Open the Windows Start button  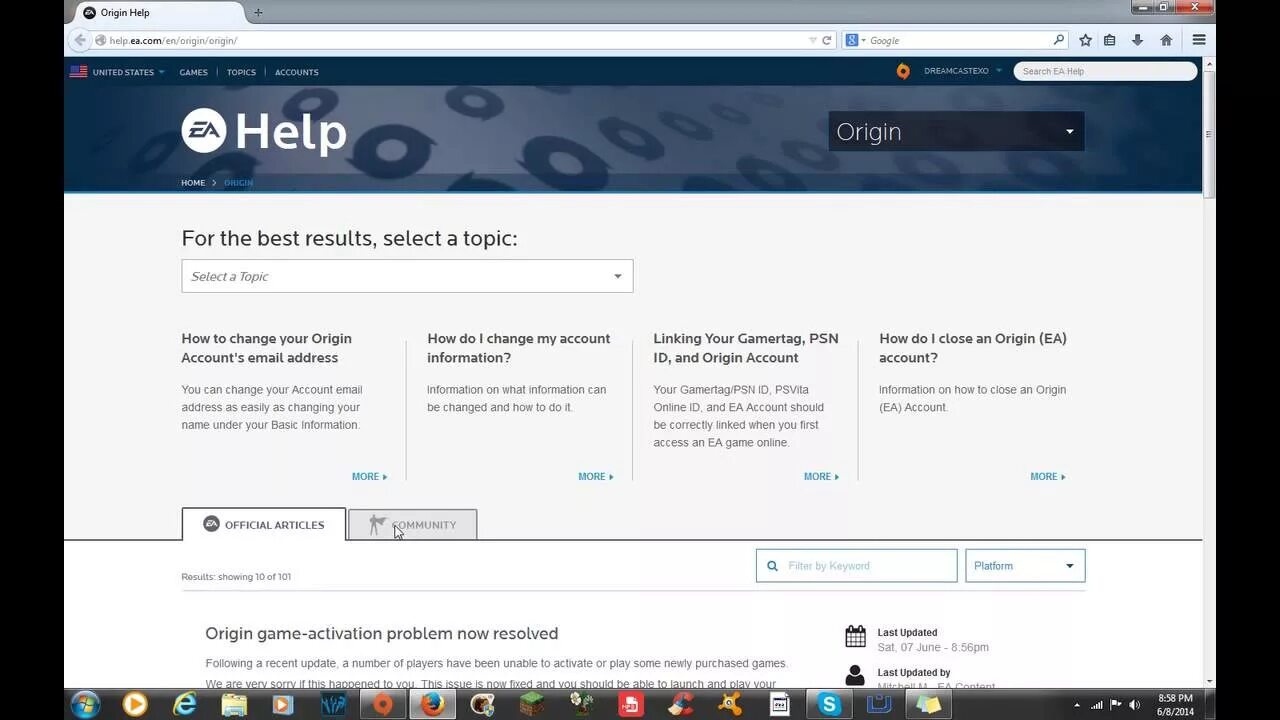tap(85, 704)
